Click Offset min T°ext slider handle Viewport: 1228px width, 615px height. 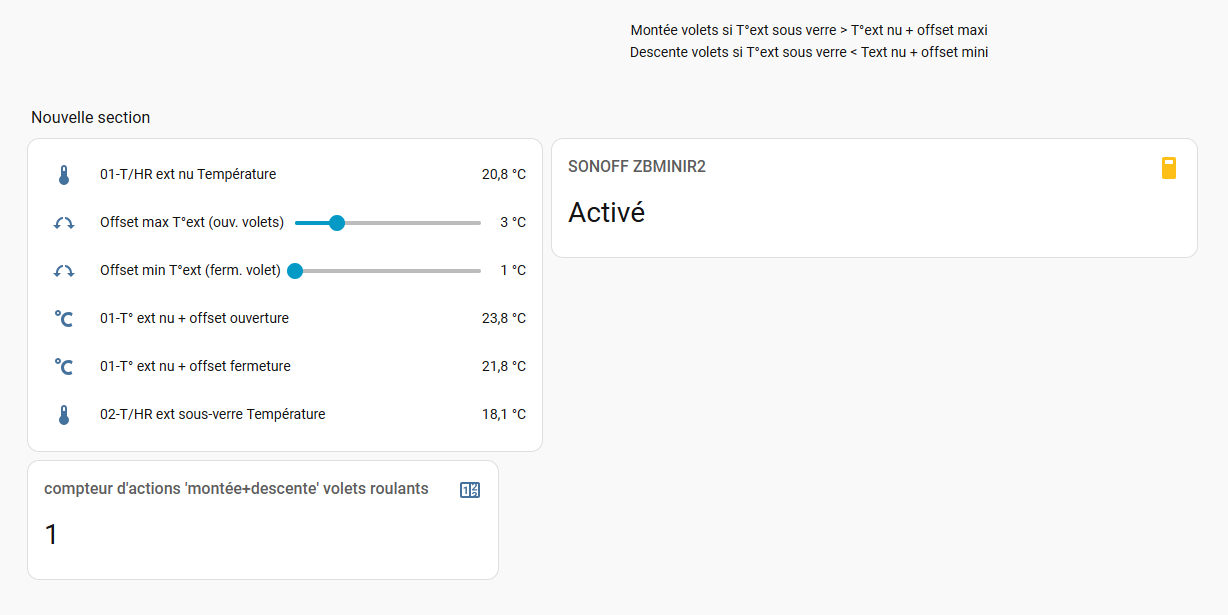(295, 271)
